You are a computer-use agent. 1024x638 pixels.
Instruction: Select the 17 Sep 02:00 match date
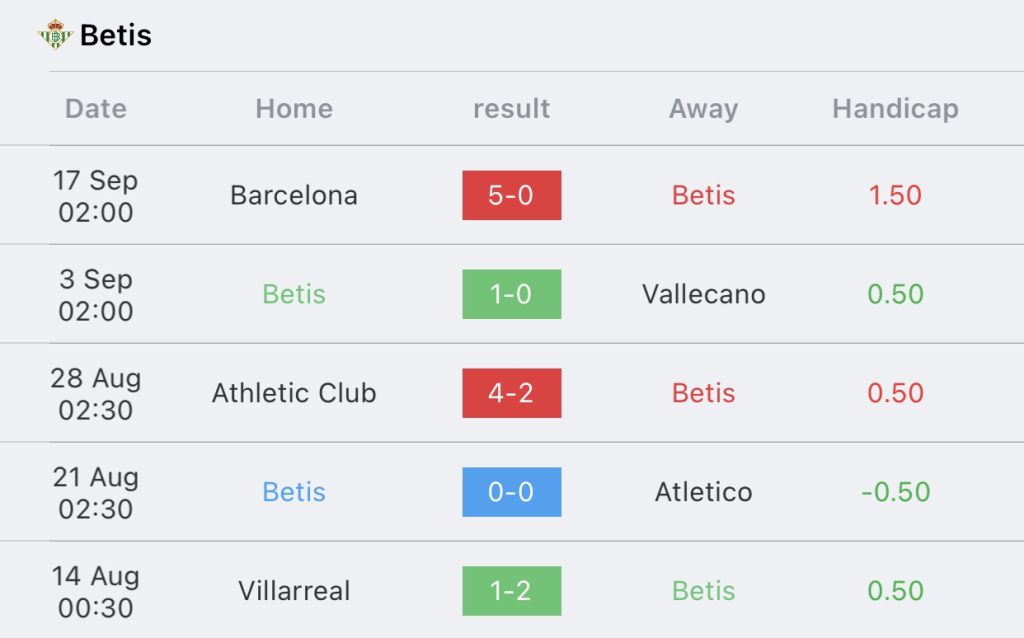(x=96, y=196)
